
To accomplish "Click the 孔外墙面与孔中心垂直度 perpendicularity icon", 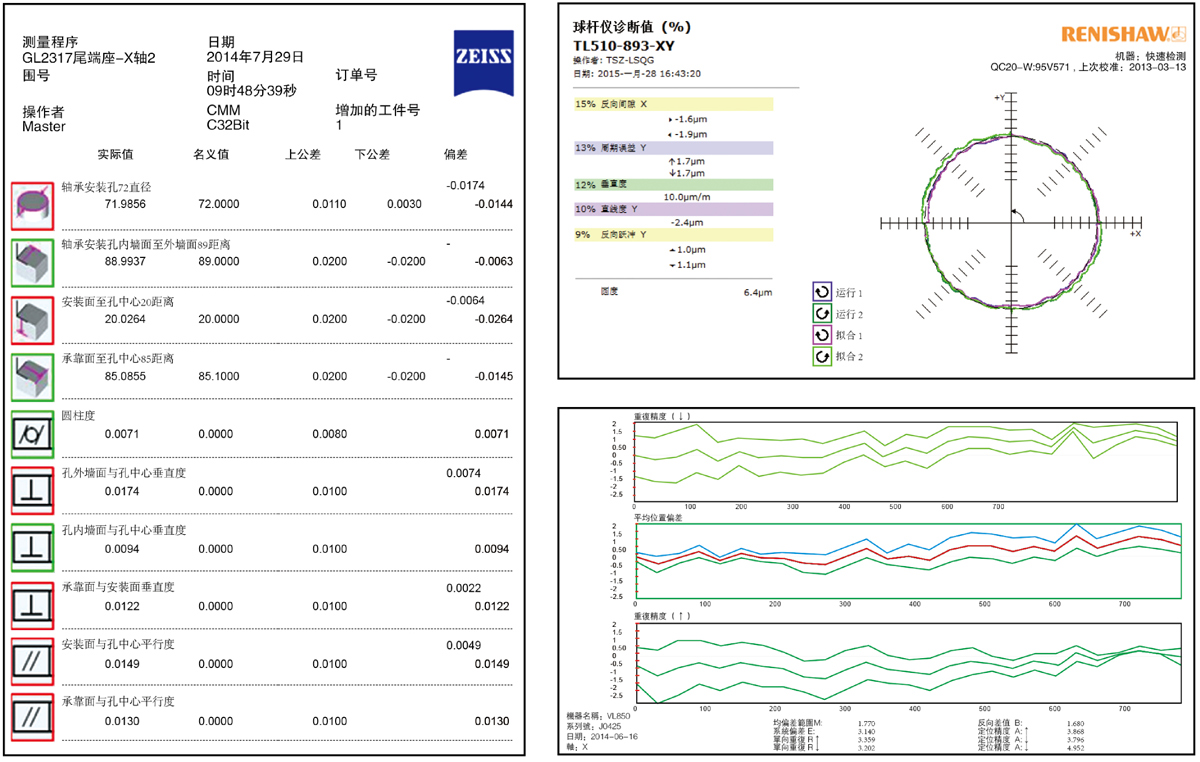I will (30, 490).
